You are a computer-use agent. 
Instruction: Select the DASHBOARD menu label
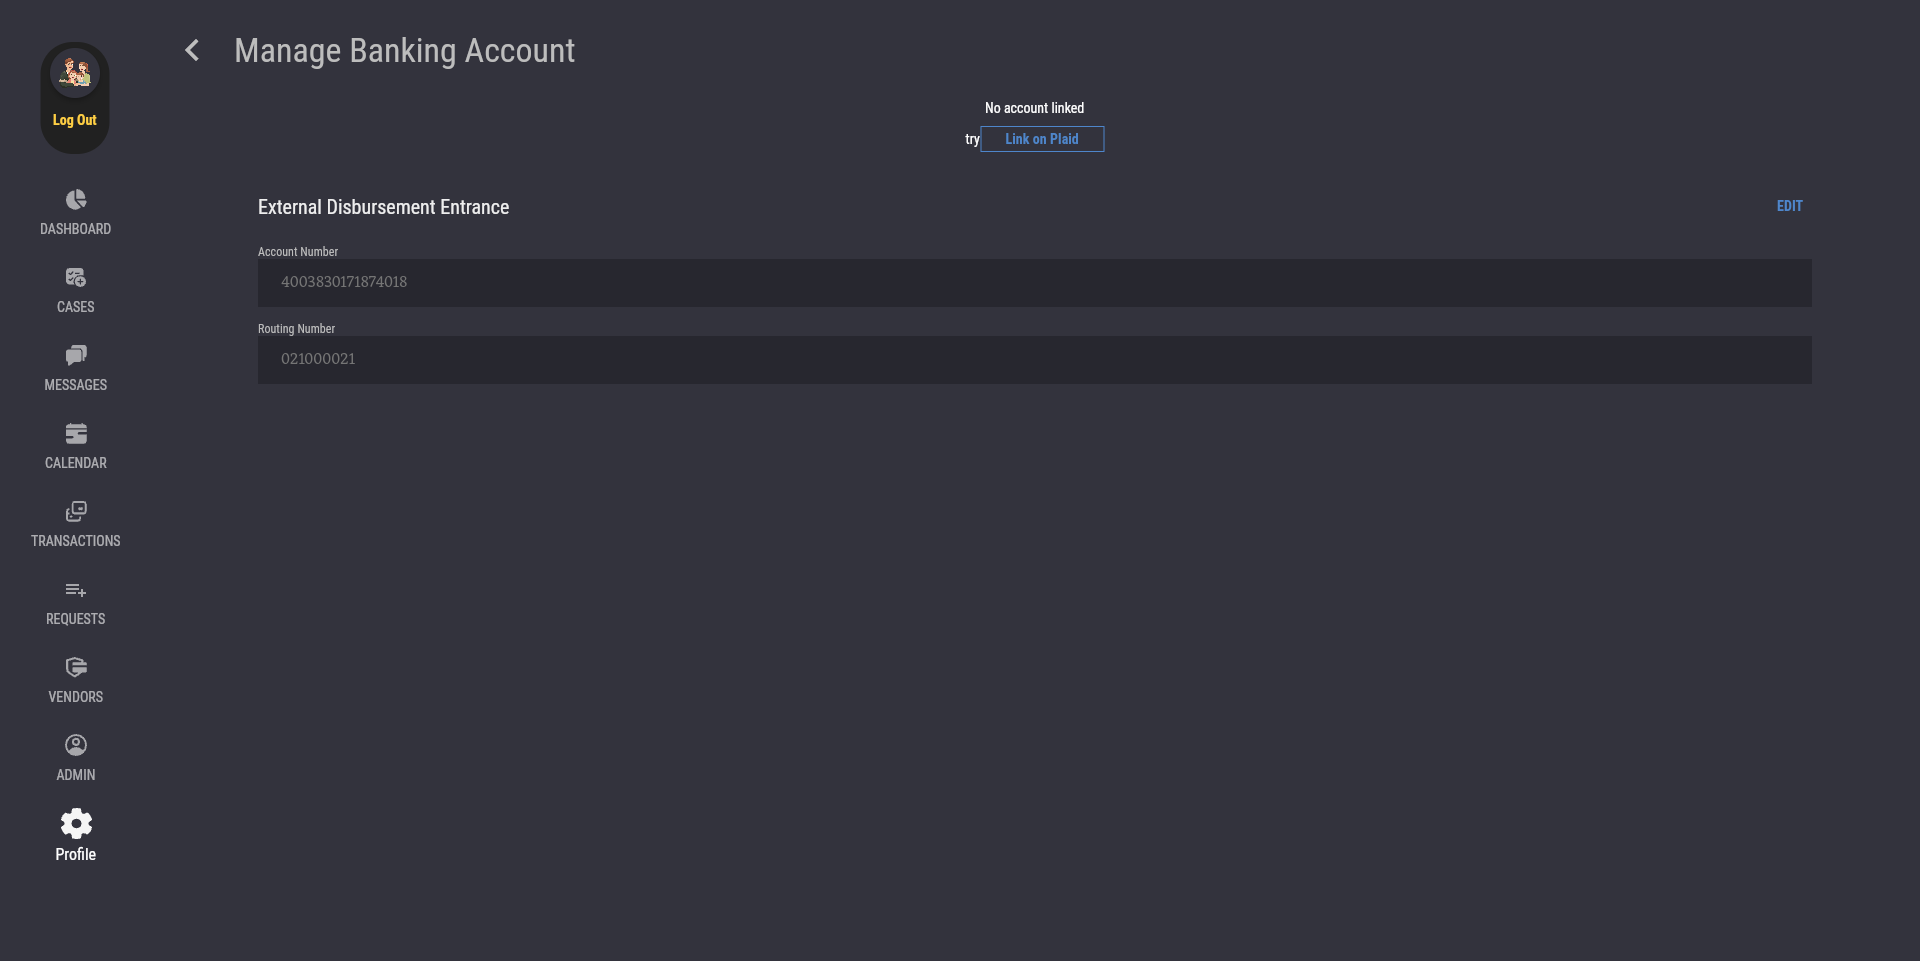click(76, 229)
